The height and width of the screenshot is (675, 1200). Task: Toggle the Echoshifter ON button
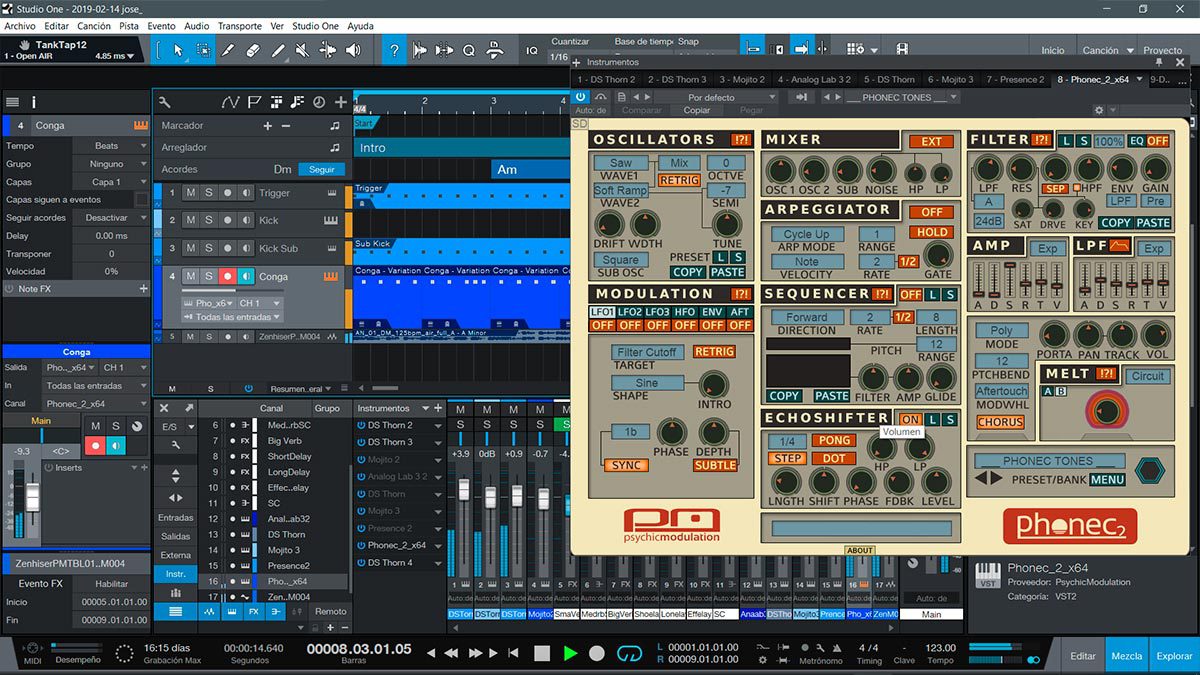coord(910,419)
